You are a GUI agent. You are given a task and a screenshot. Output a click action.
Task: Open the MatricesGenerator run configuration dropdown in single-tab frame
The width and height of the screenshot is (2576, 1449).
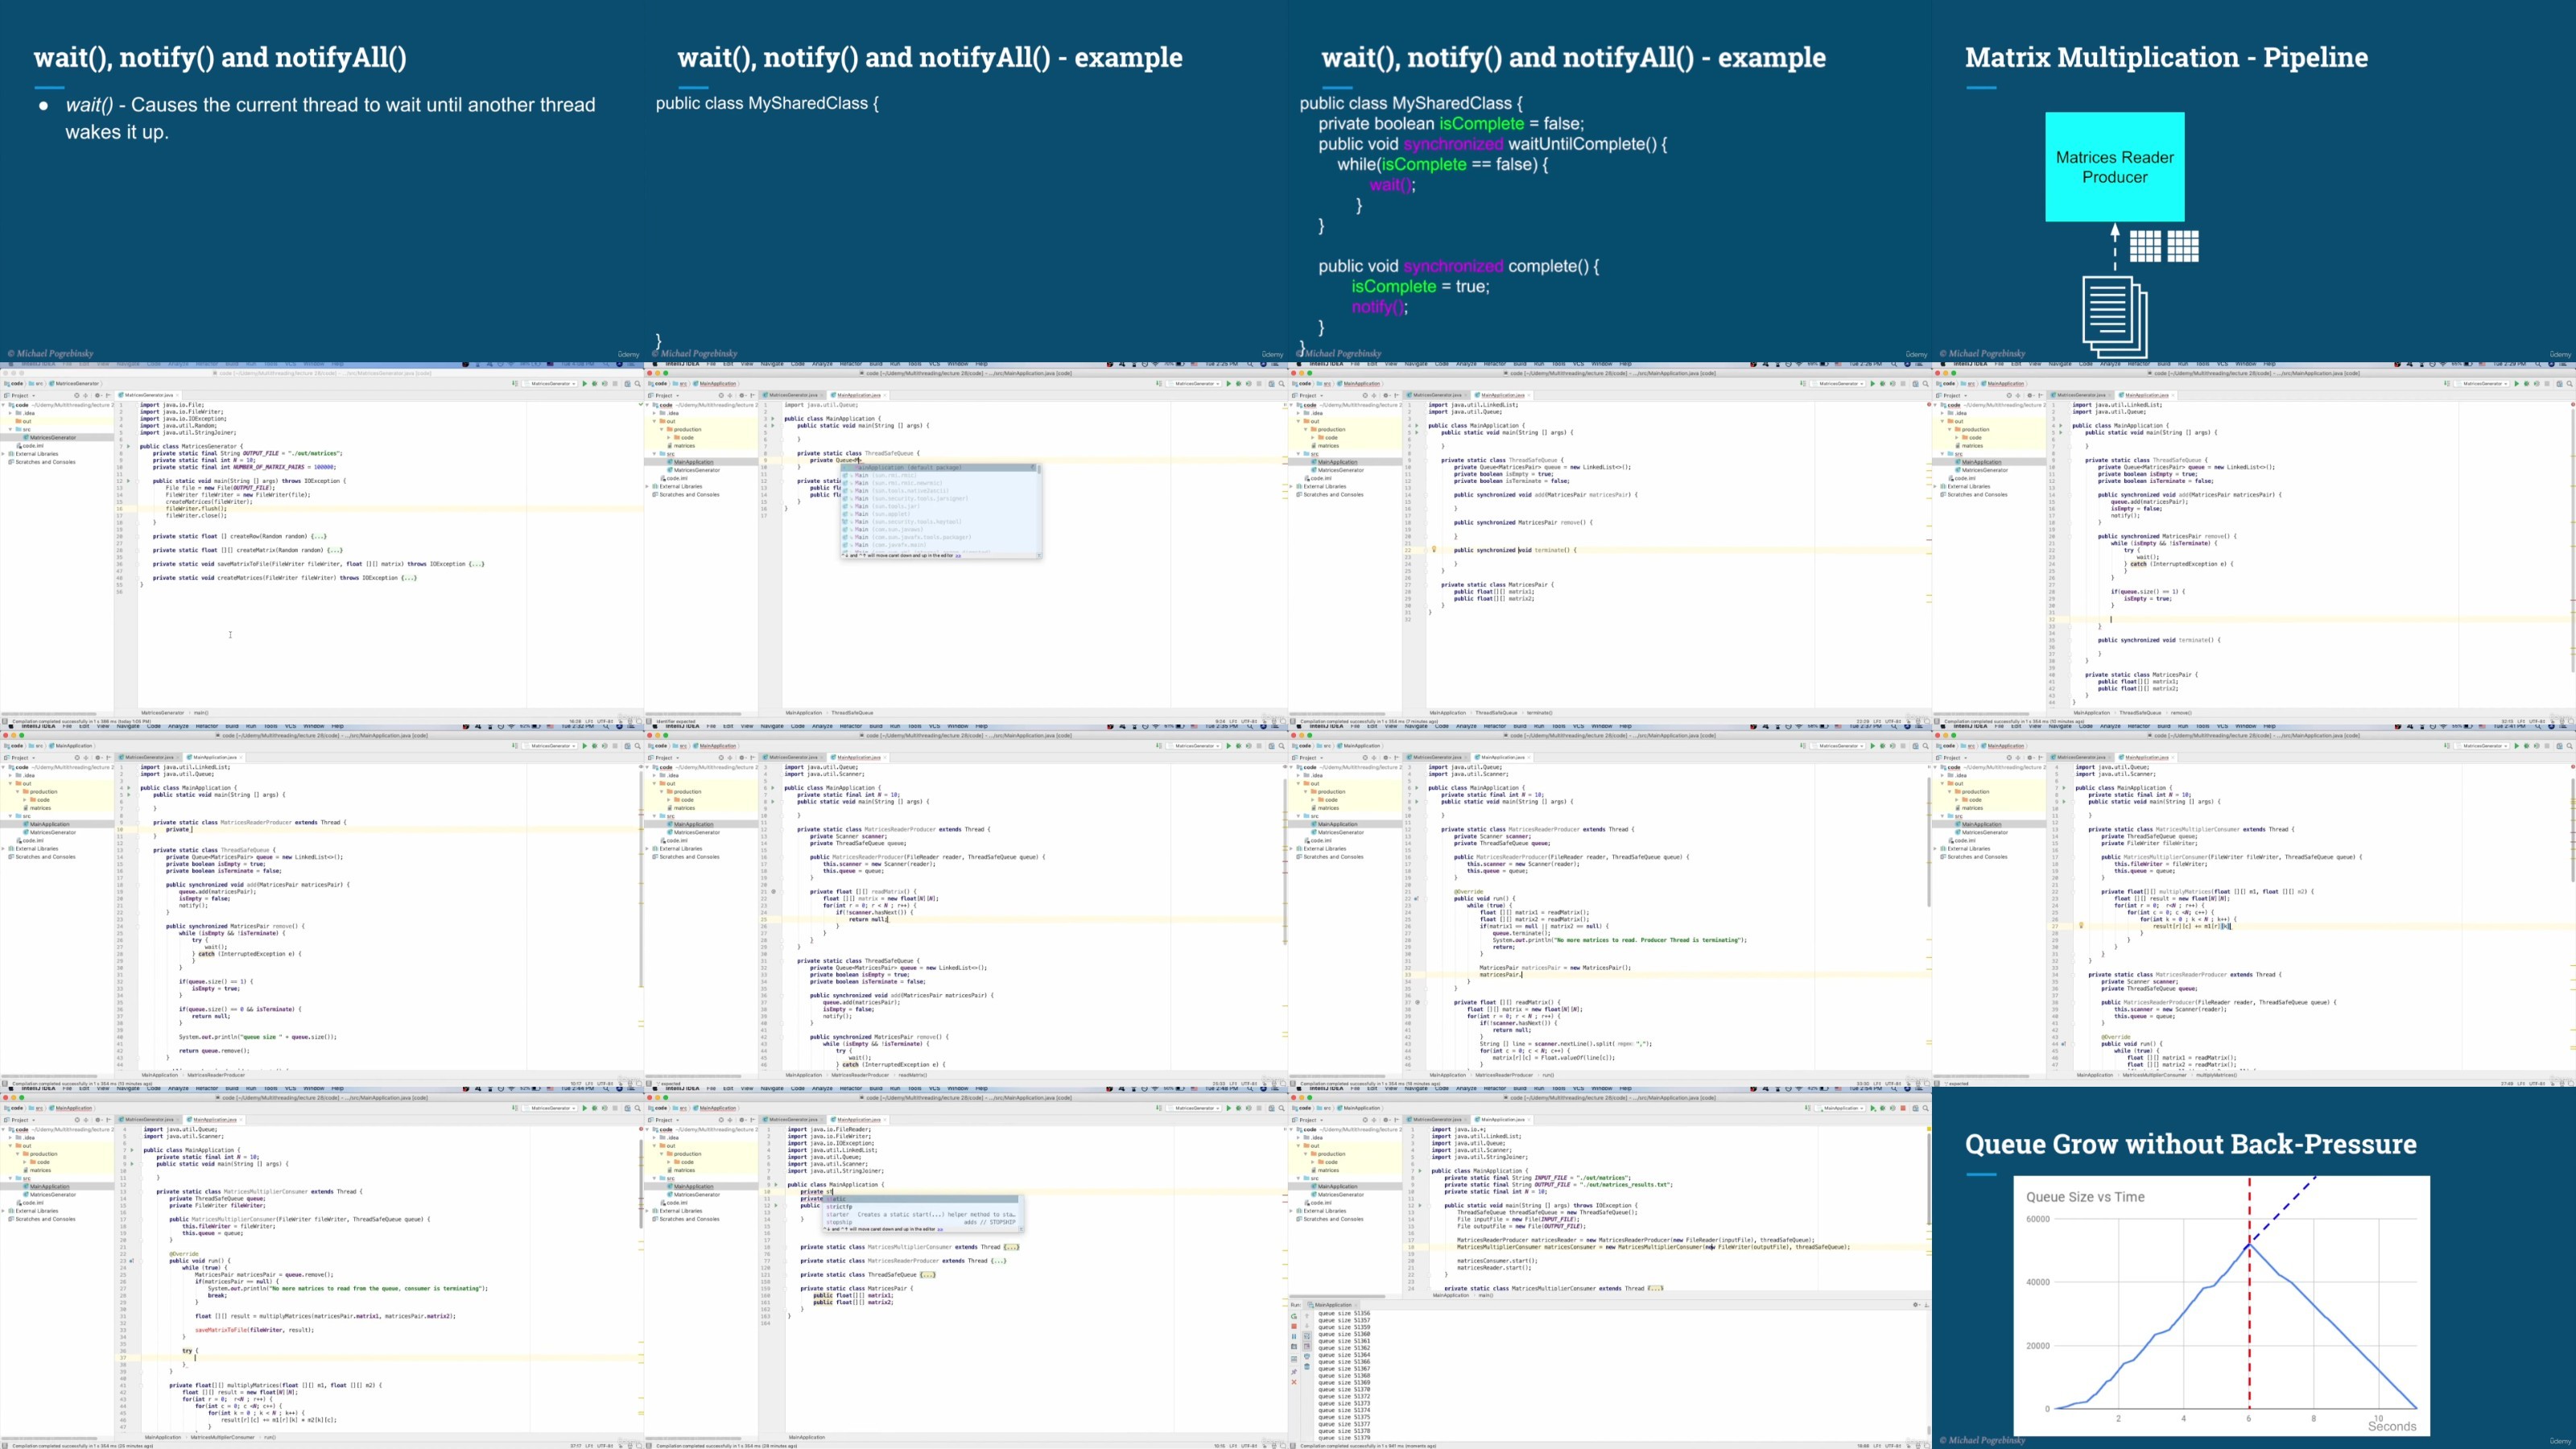click(x=550, y=383)
